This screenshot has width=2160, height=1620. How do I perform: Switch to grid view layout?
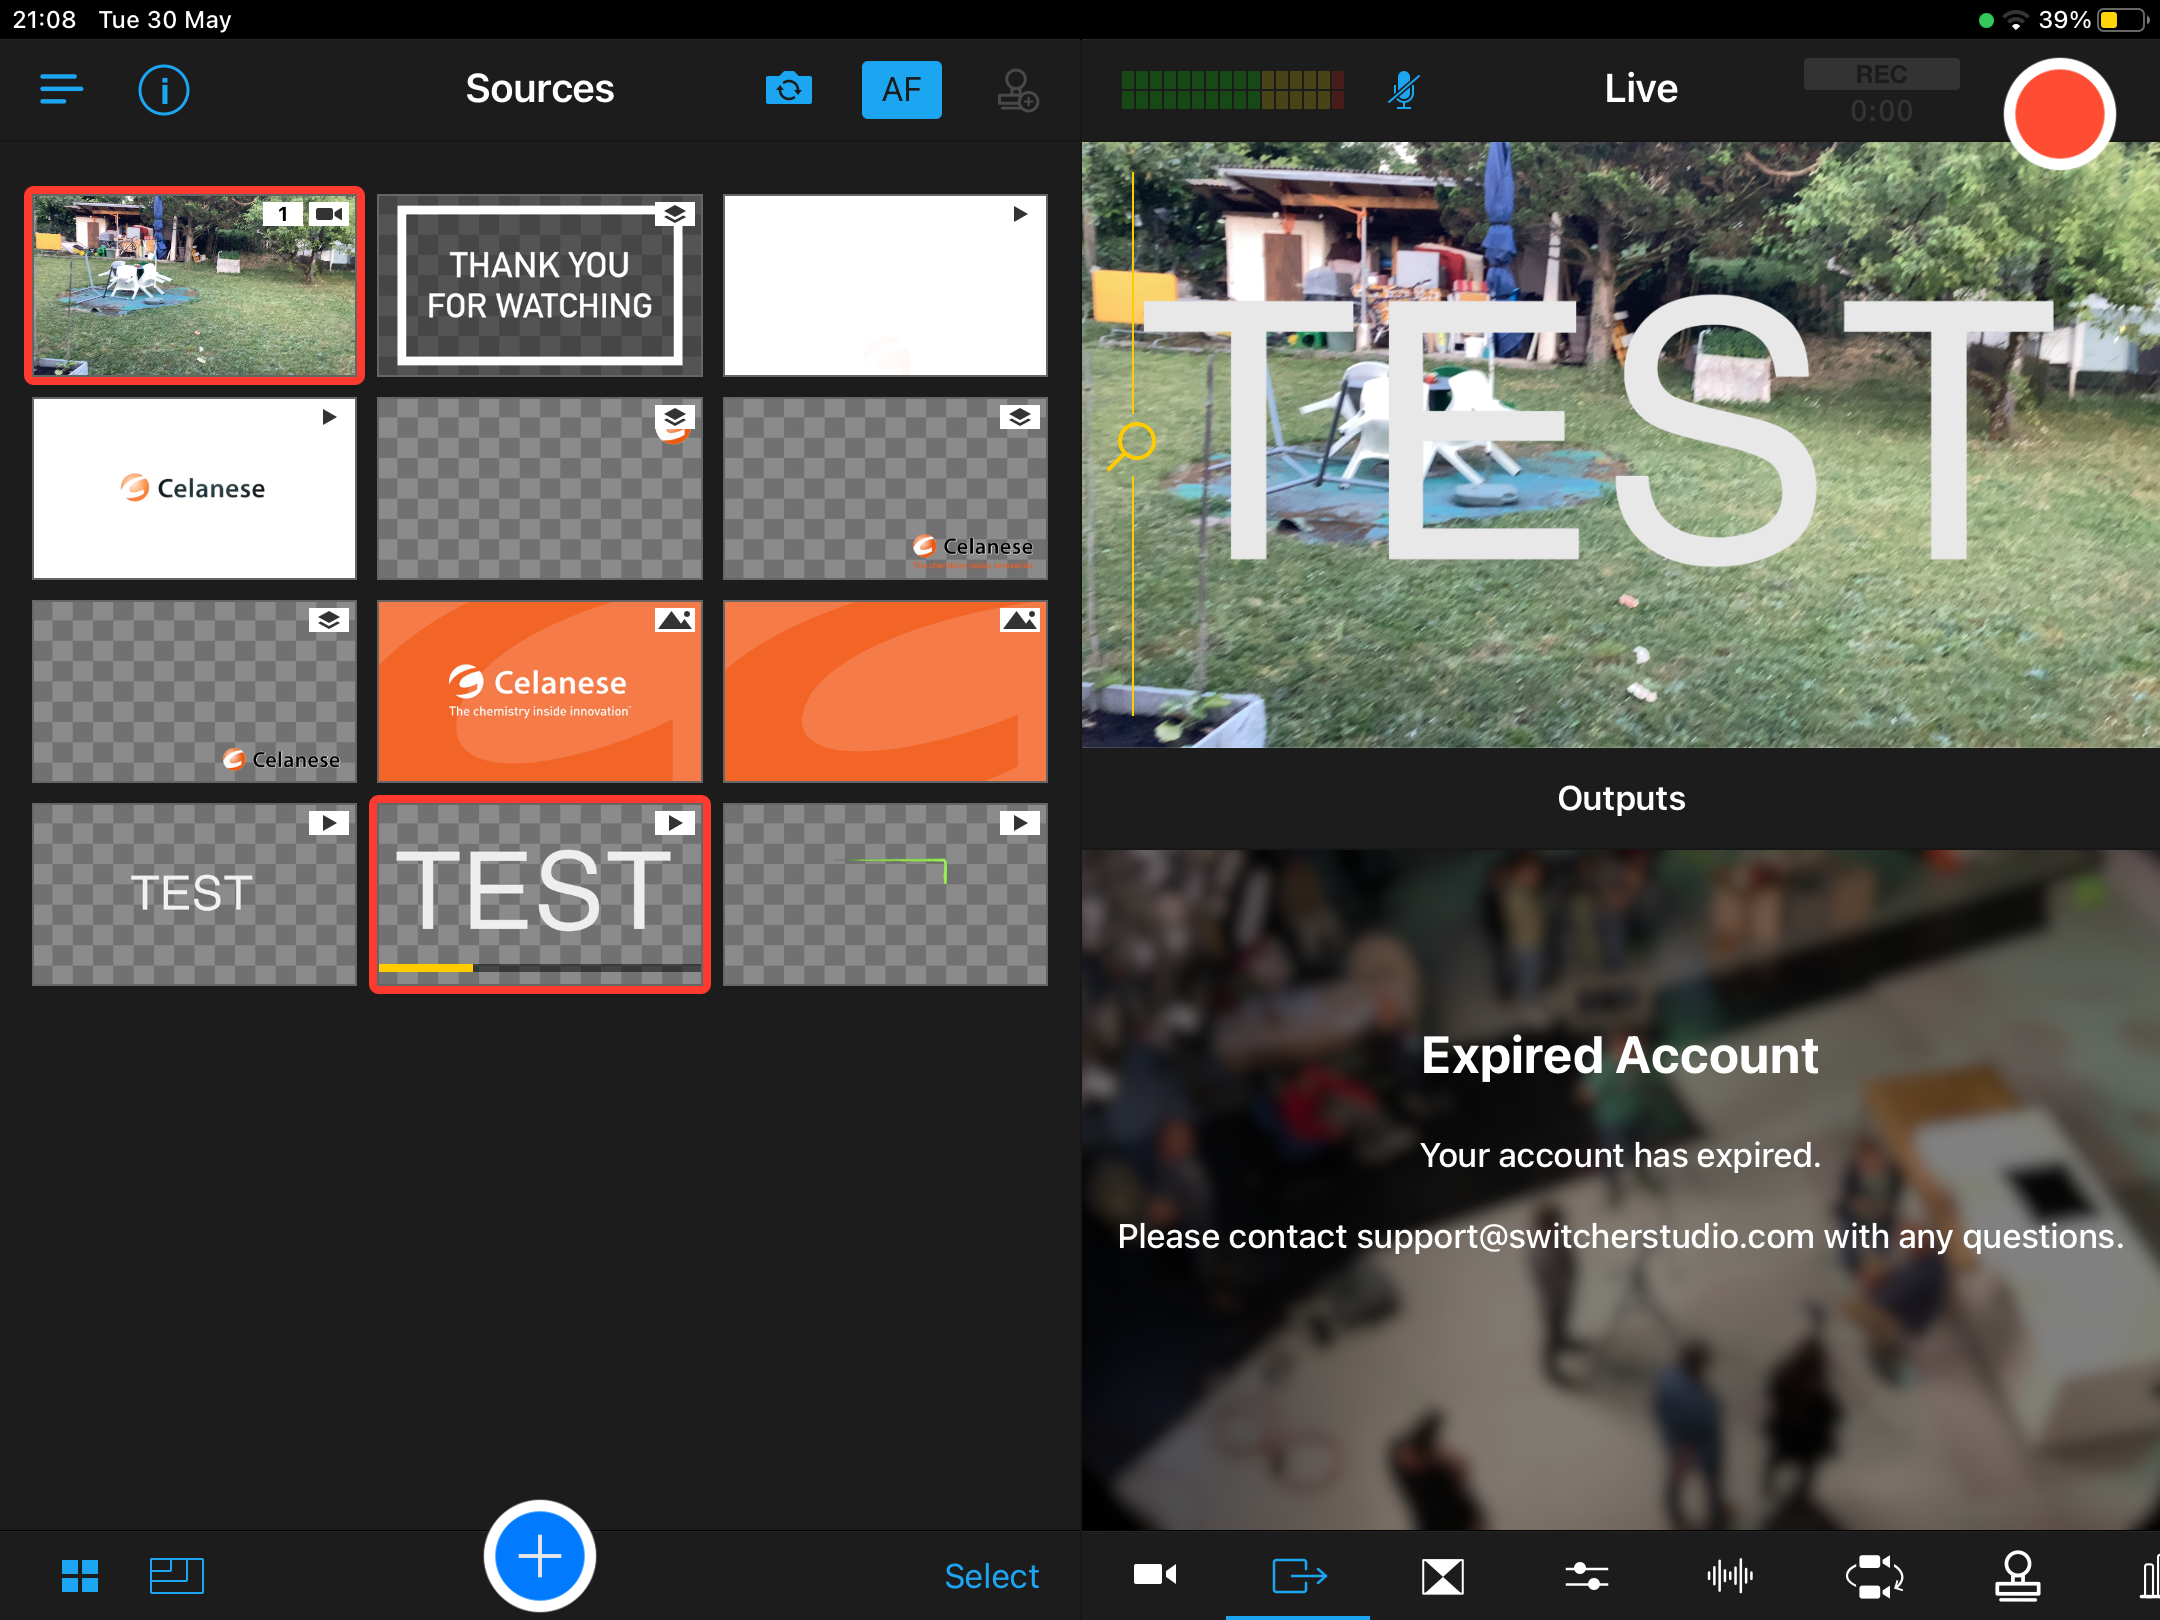click(80, 1576)
